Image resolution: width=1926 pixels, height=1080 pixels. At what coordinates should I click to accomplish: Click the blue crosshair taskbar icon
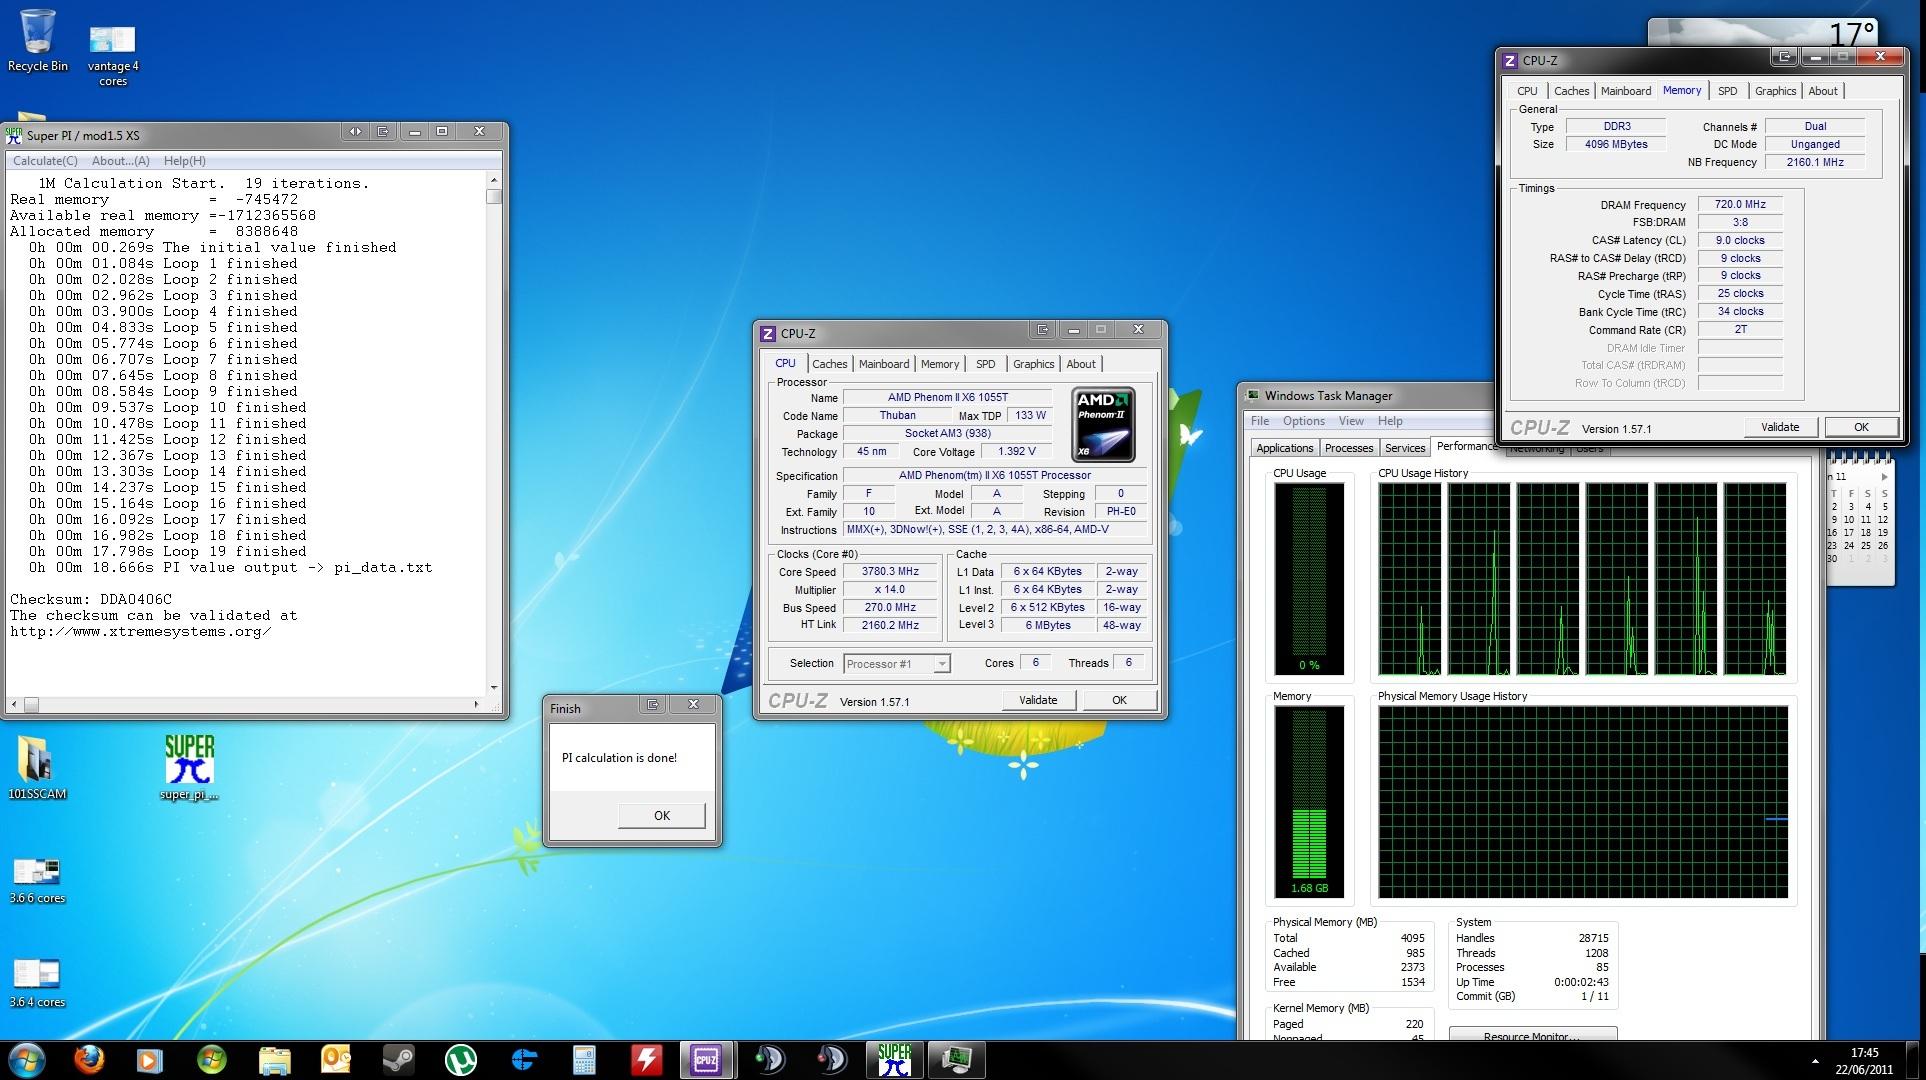pos(522,1060)
